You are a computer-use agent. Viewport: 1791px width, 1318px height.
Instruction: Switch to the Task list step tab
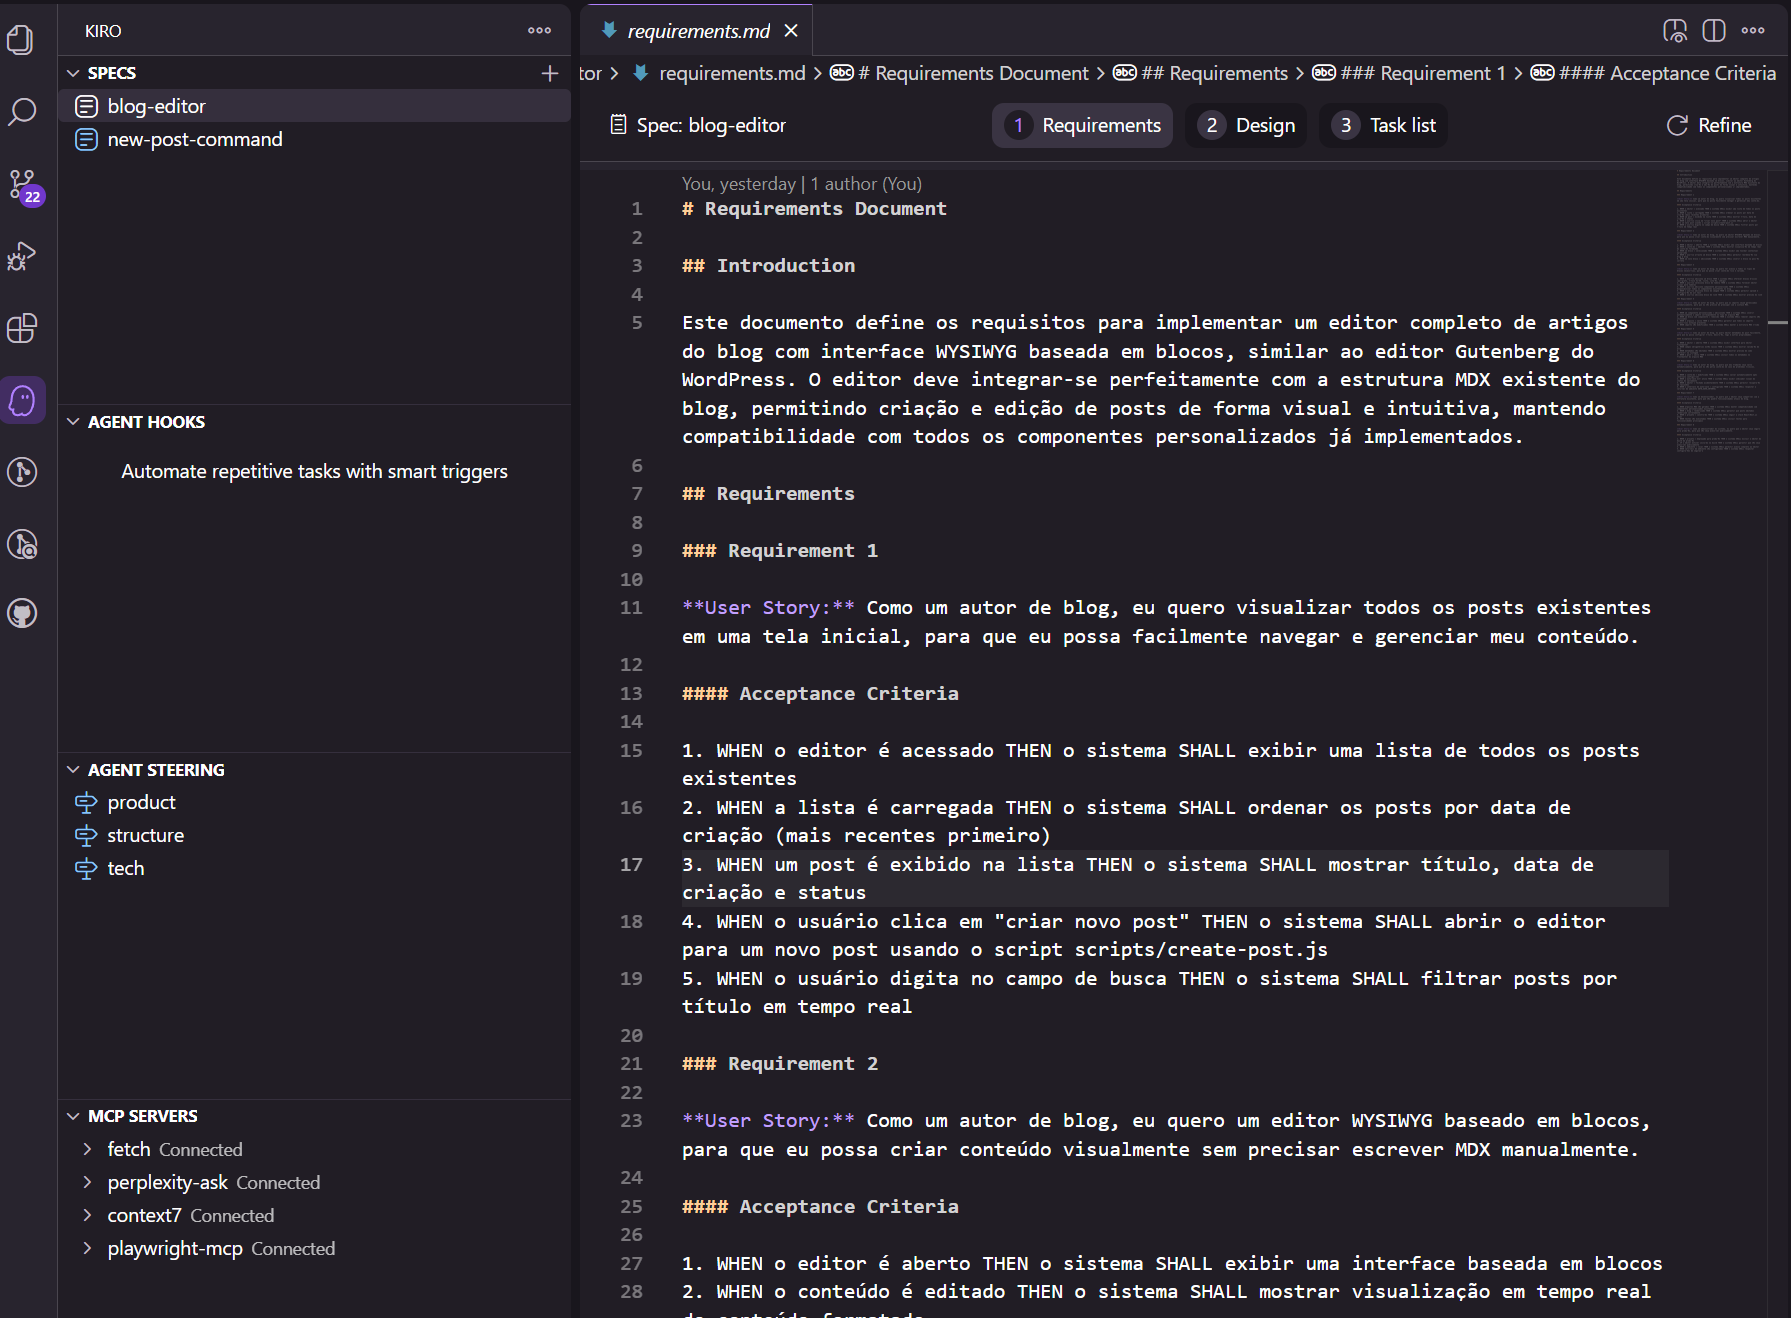pos(1384,125)
